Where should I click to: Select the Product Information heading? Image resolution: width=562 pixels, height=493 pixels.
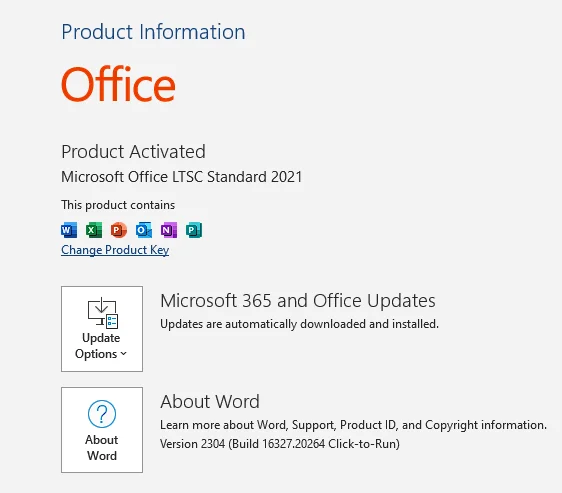point(153,32)
